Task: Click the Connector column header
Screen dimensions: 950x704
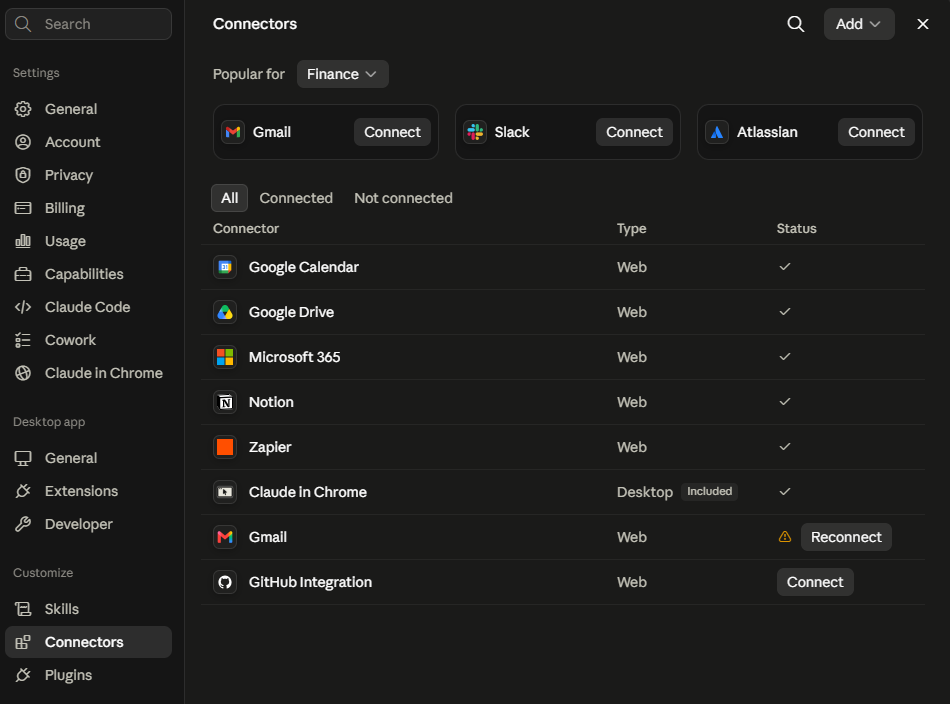Action: 246,228
